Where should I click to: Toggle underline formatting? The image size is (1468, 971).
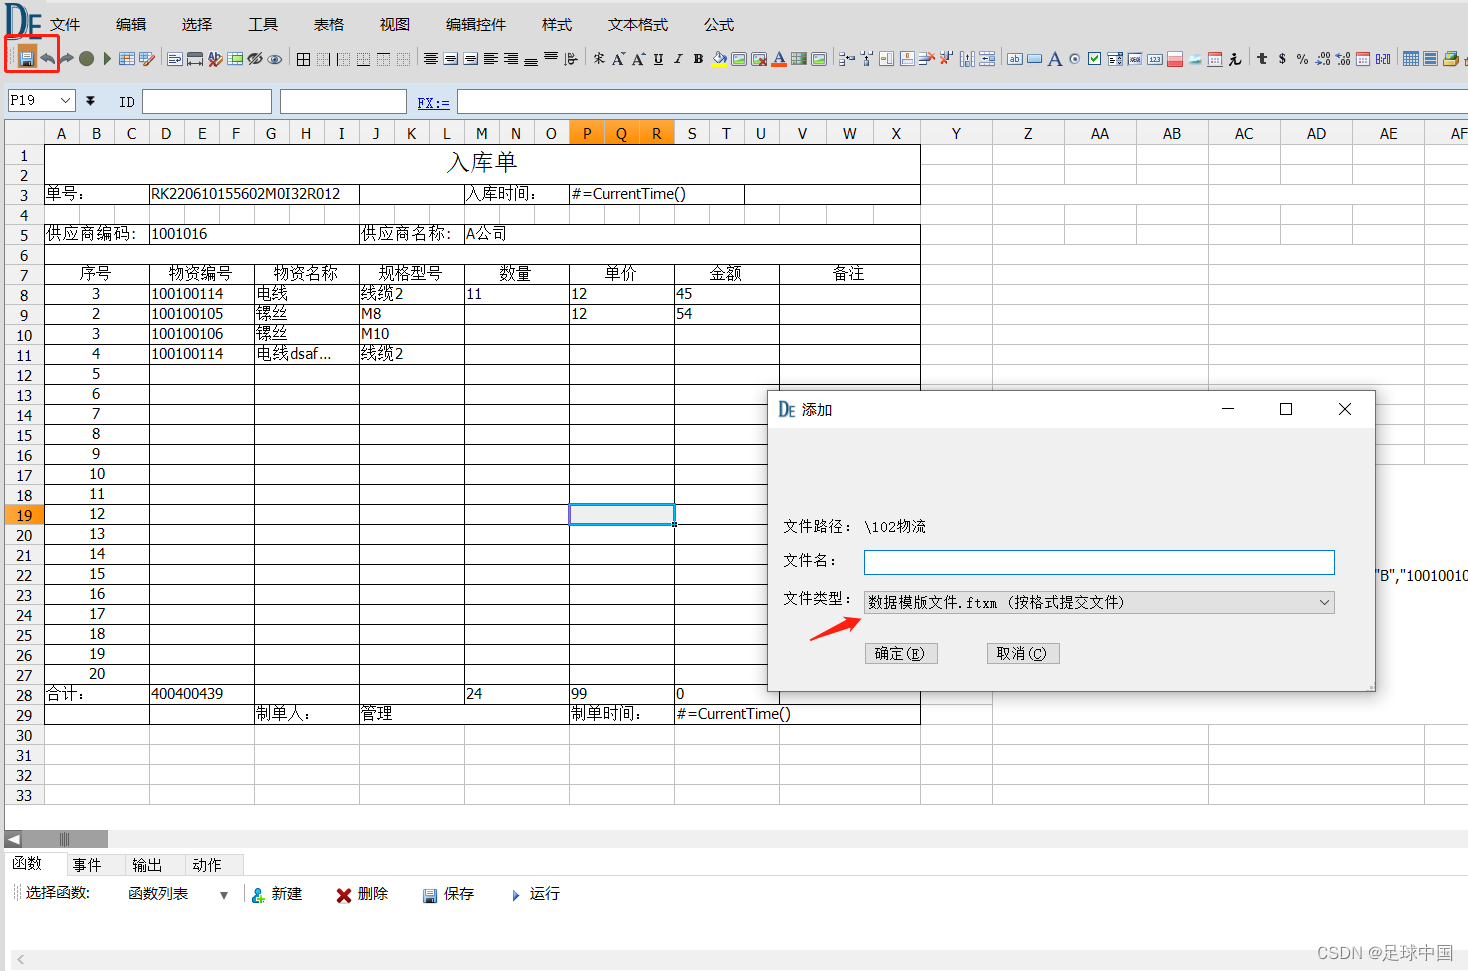(657, 59)
